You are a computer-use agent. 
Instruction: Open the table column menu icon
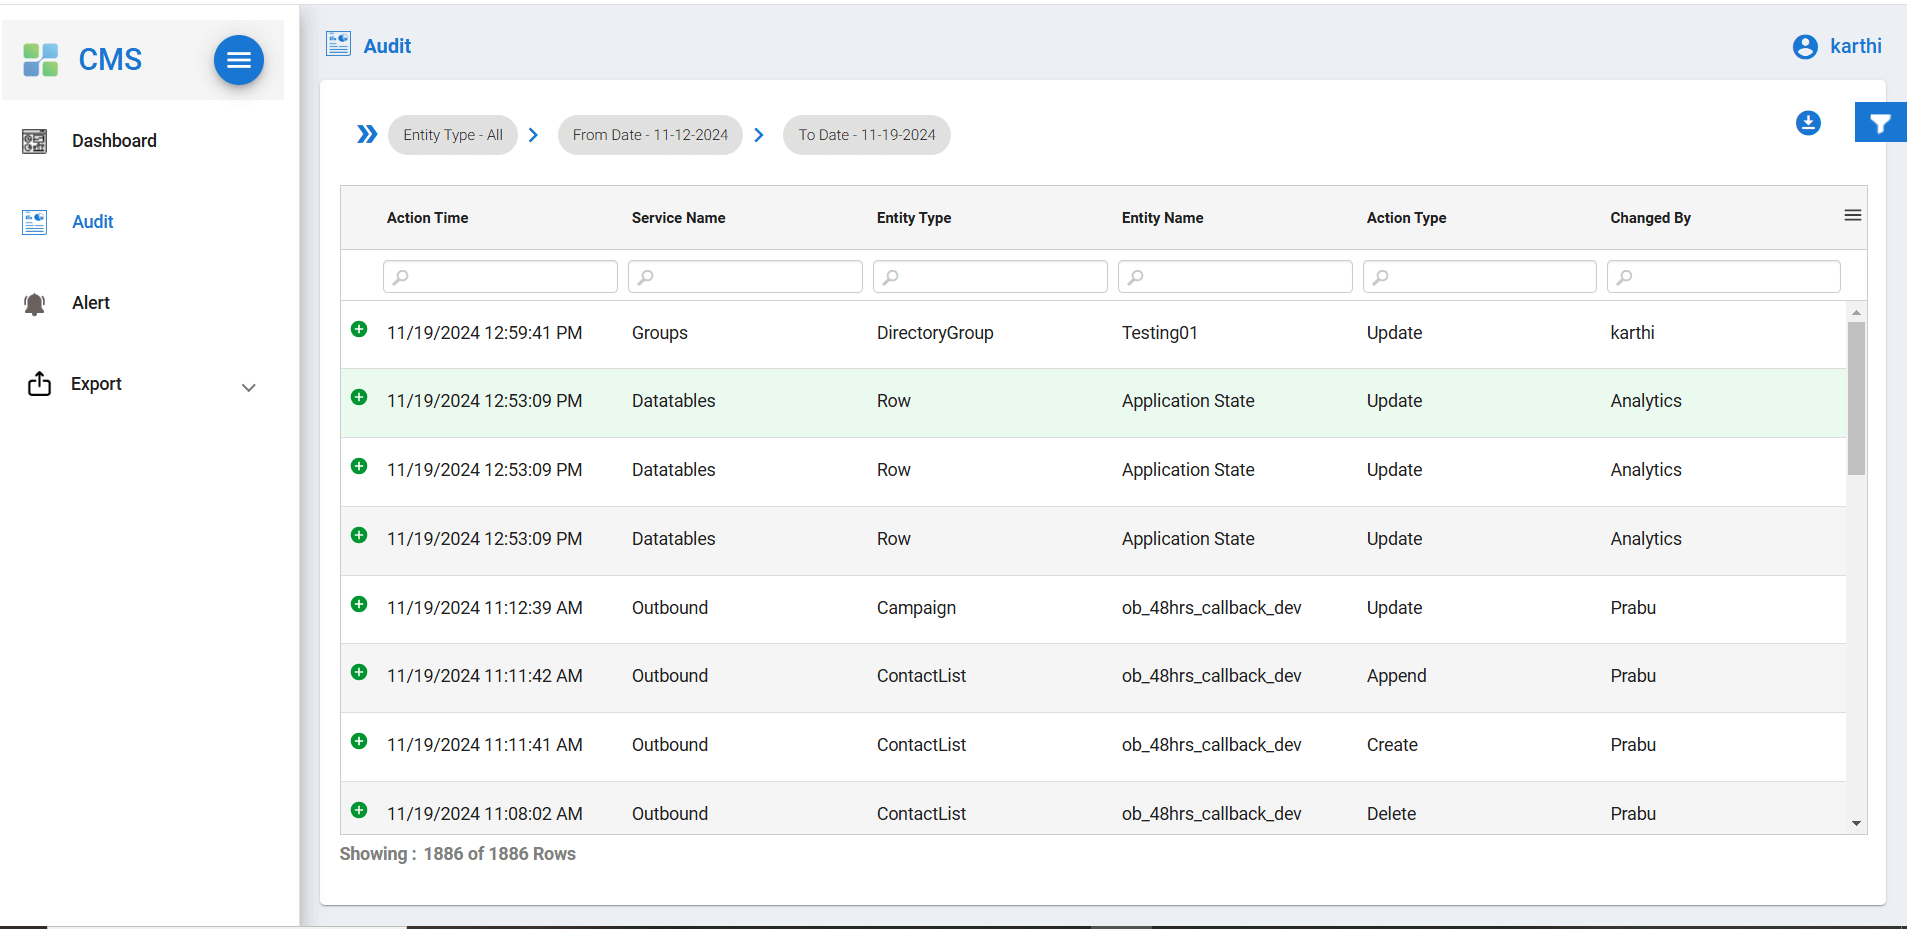[1853, 215]
